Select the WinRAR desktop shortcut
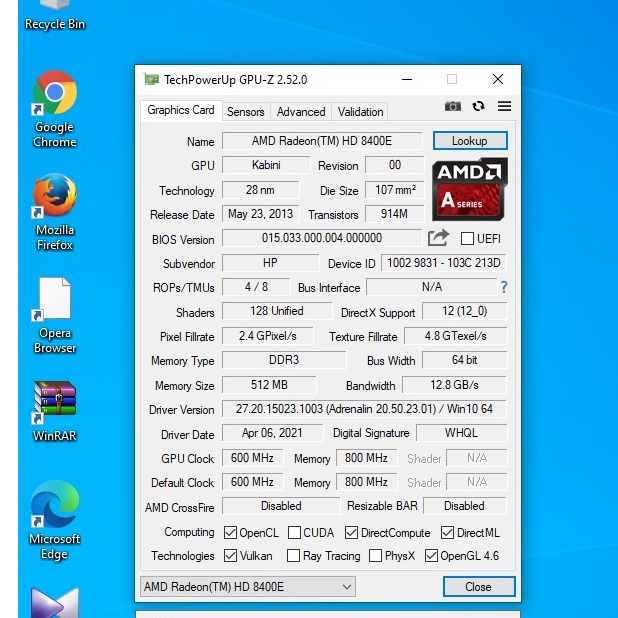The image size is (618, 618). point(55,411)
